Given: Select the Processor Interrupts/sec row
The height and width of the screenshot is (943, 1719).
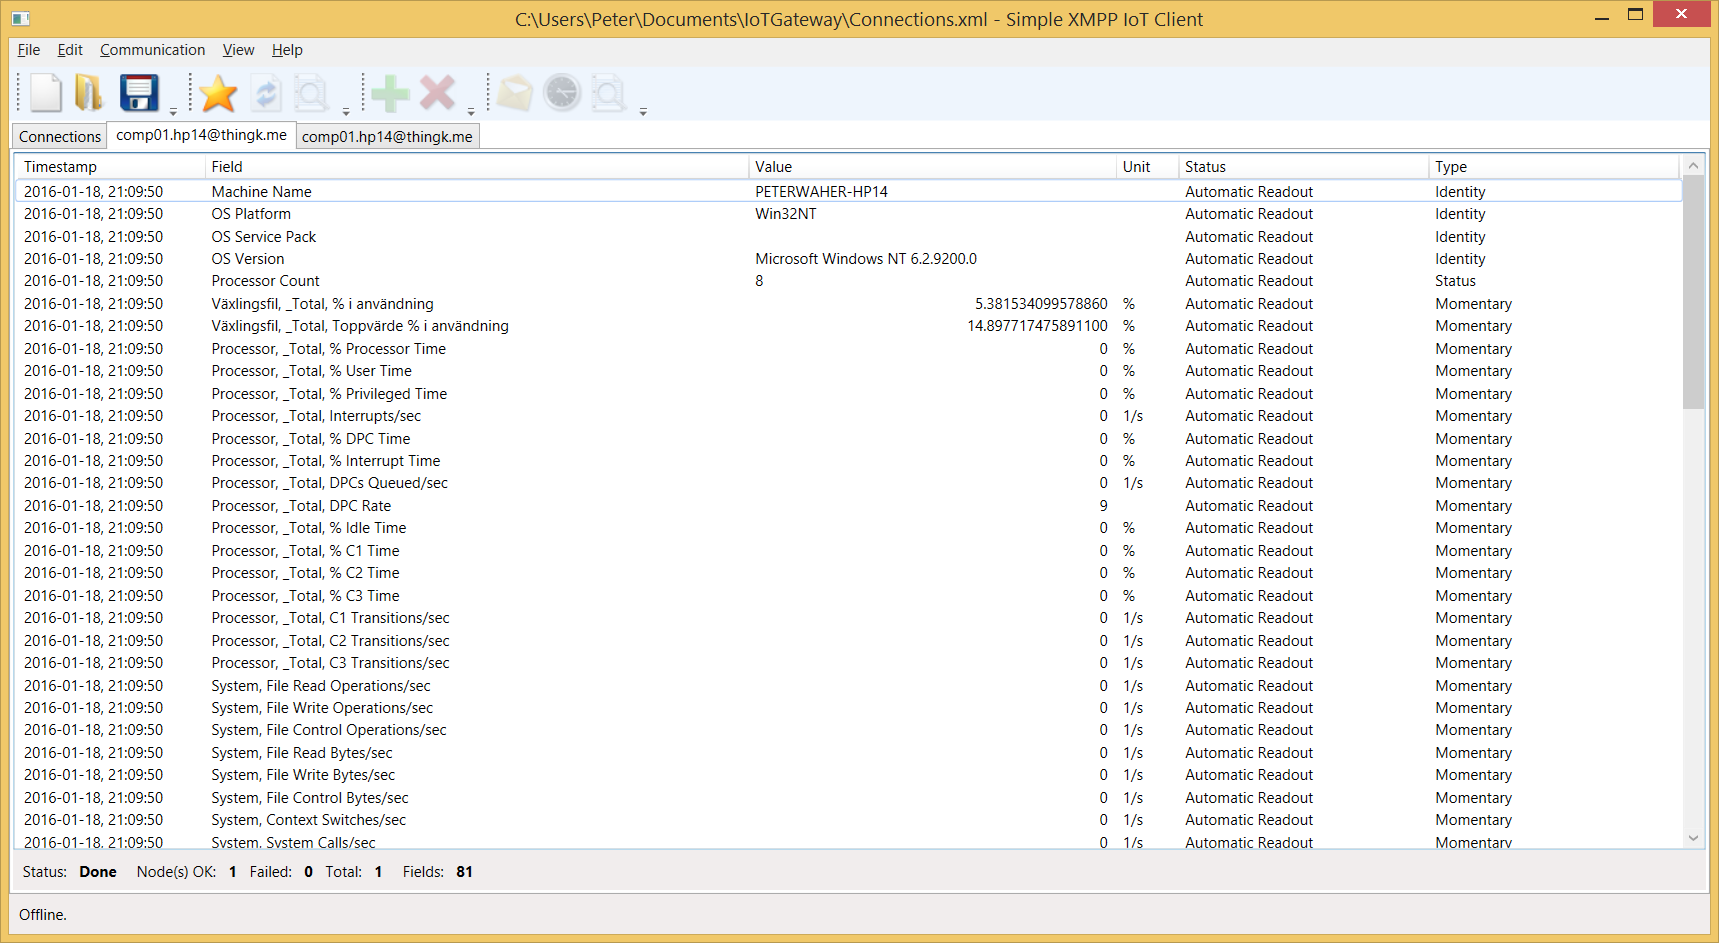Looking at the screenshot, I should [x=848, y=416].
